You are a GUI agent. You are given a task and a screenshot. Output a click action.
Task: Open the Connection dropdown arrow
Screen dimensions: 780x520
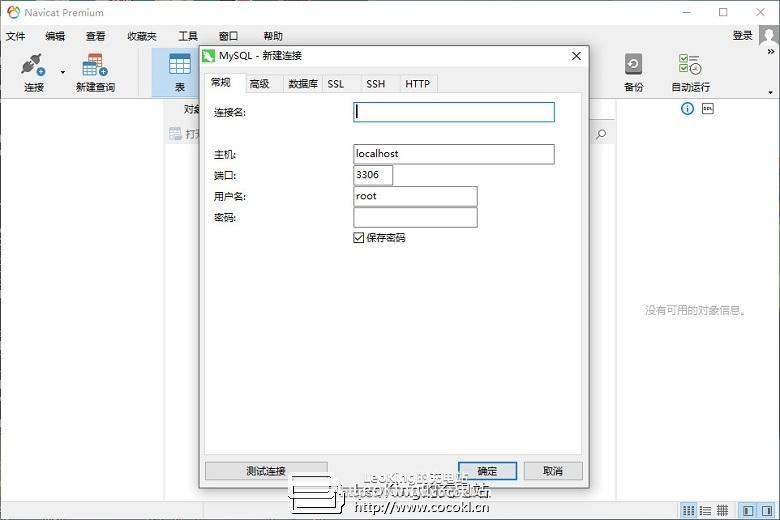tap(63, 72)
